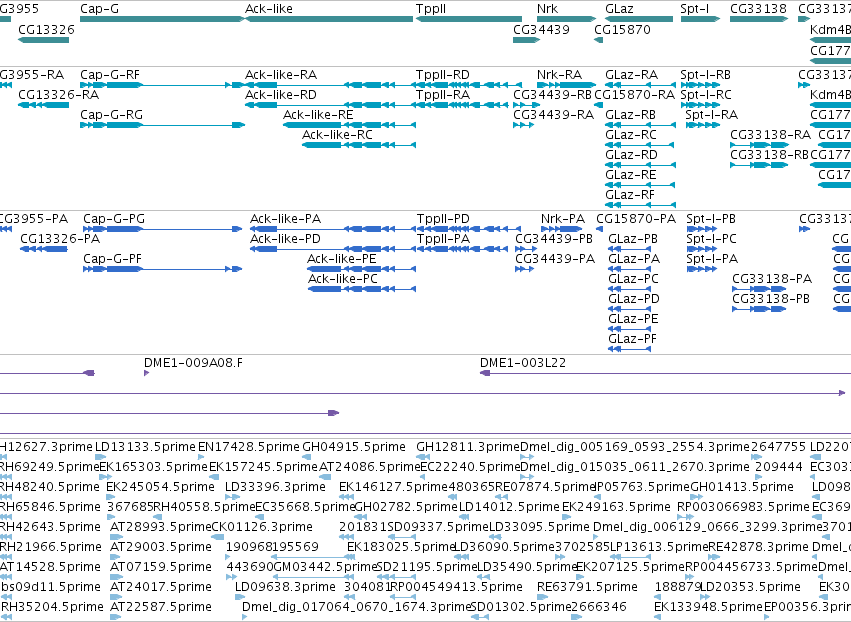Select transcript Cap-G-RF
The width and height of the screenshot is (851, 622).
pyautogui.click(x=162, y=85)
